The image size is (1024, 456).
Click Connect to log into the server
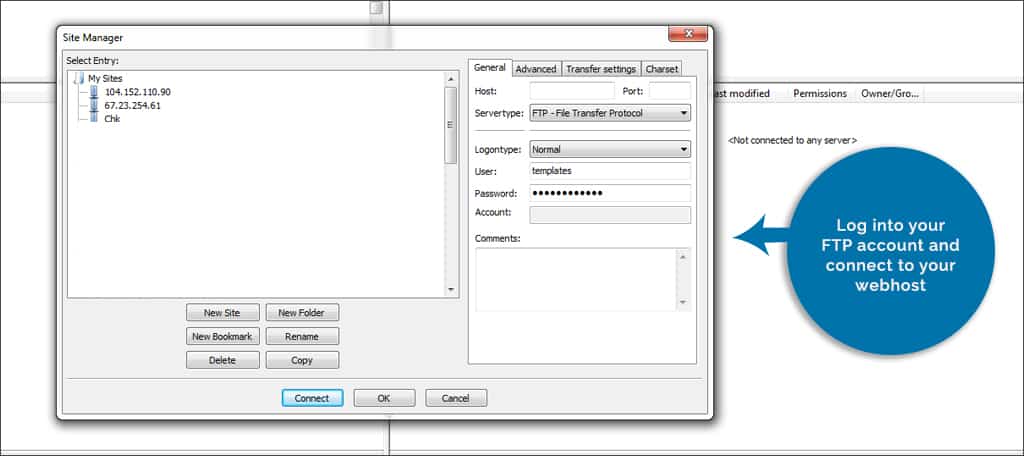pos(312,398)
